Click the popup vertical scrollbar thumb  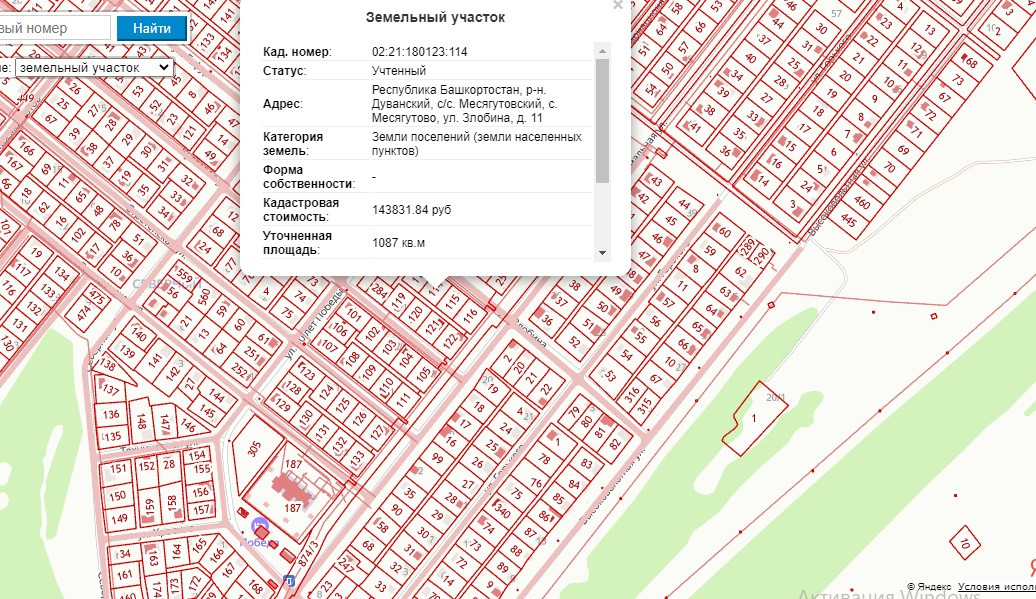tap(602, 121)
